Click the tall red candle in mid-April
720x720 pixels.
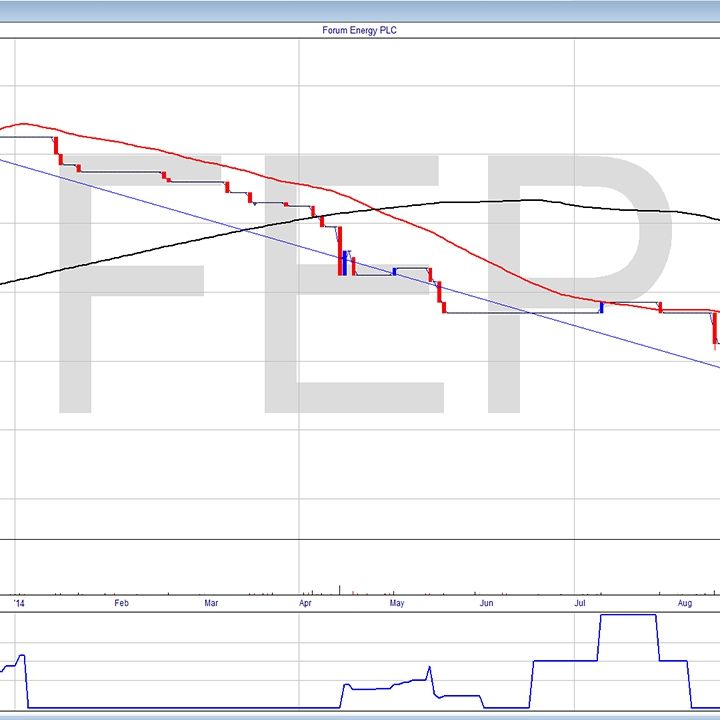[340, 250]
